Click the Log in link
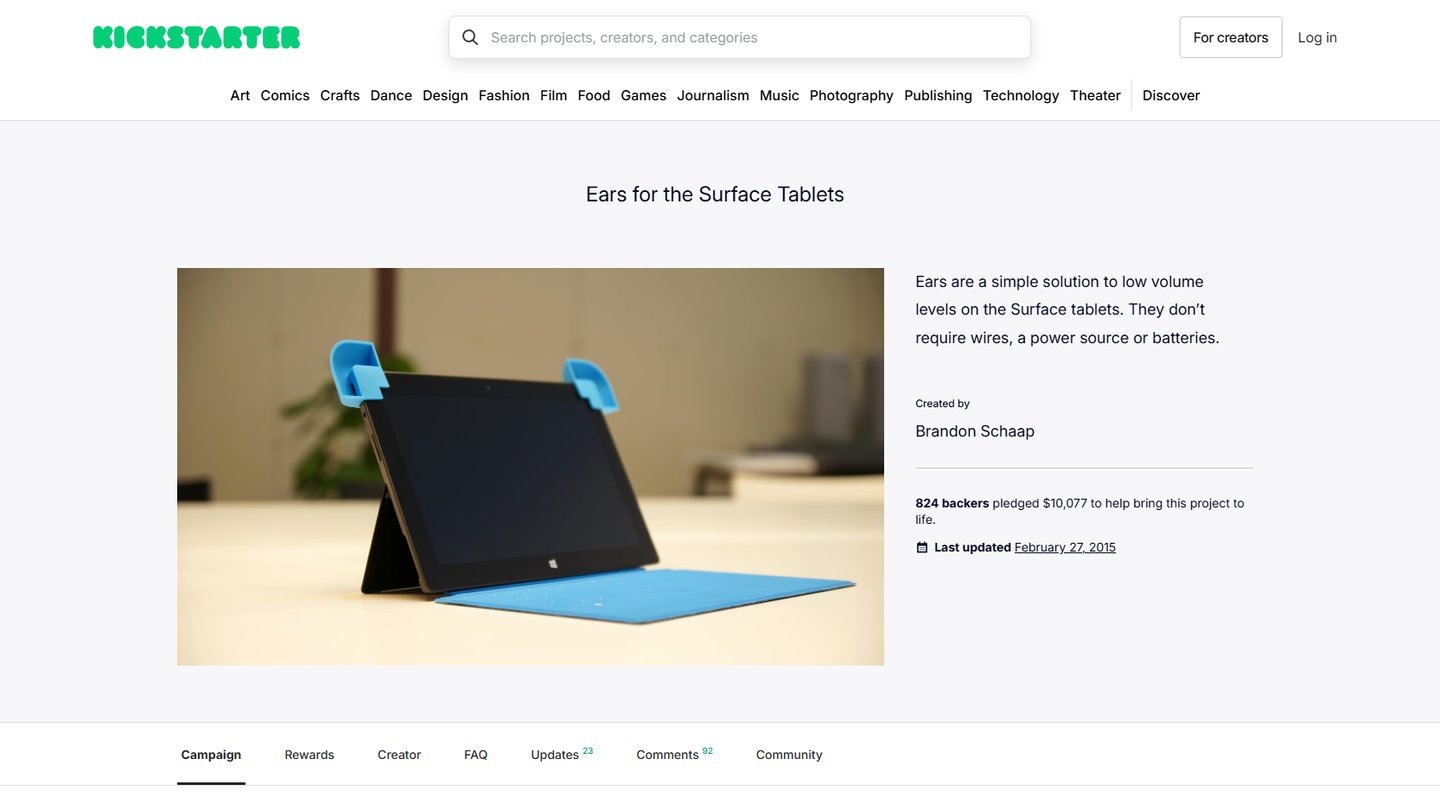The image size is (1440, 810). 1317,37
